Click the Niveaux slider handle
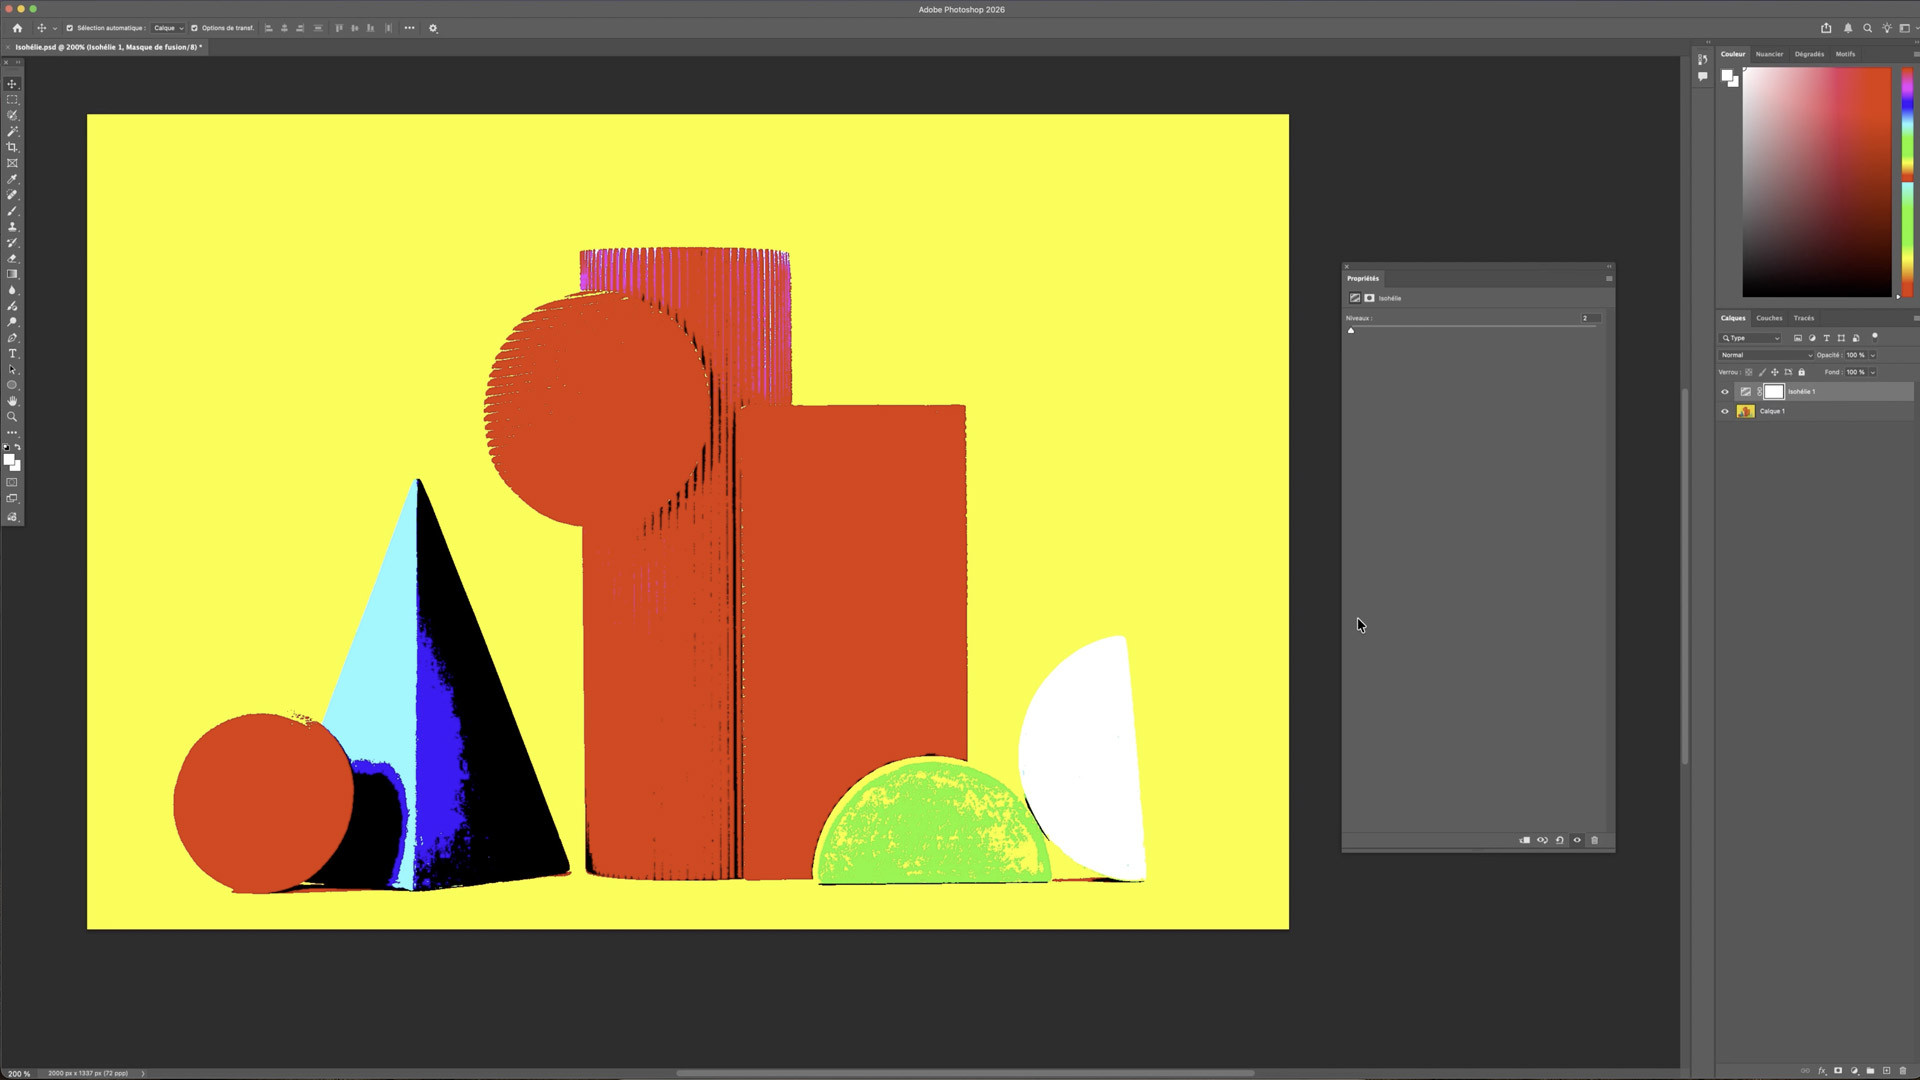1920x1080 pixels. [1351, 330]
